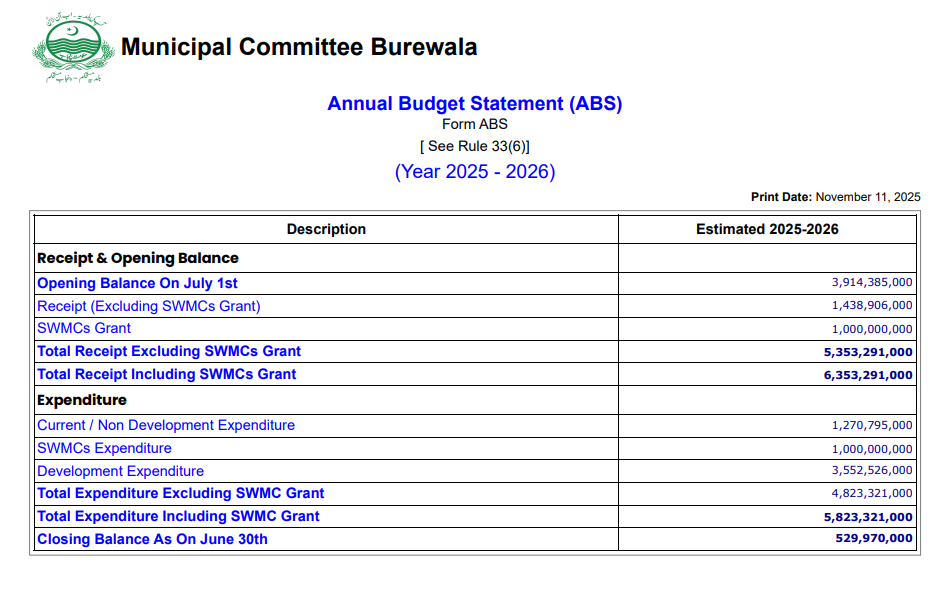
Task: Click the Opening Balance On July 1st link
Action: tap(137, 283)
